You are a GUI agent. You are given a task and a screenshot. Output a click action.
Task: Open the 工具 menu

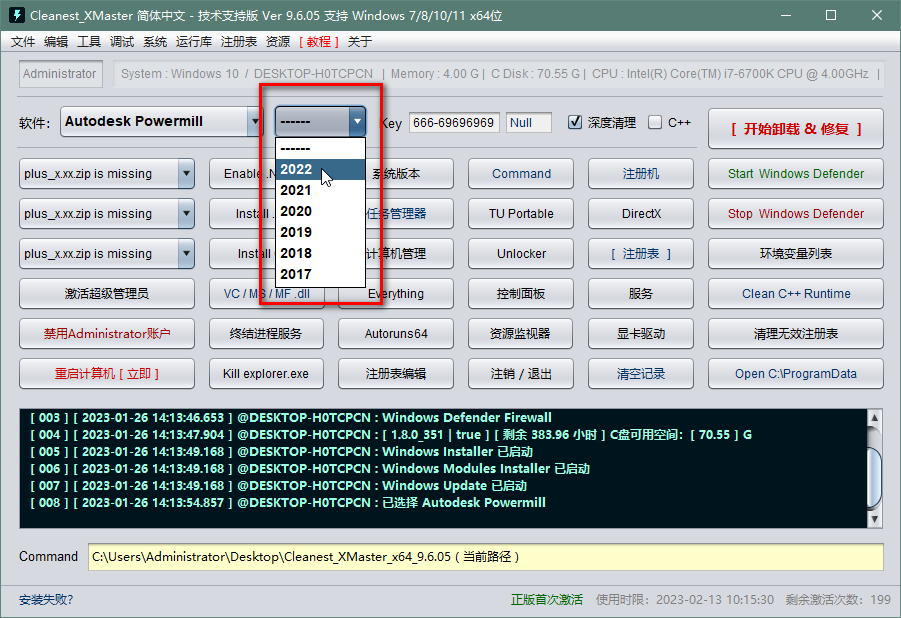click(89, 41)
